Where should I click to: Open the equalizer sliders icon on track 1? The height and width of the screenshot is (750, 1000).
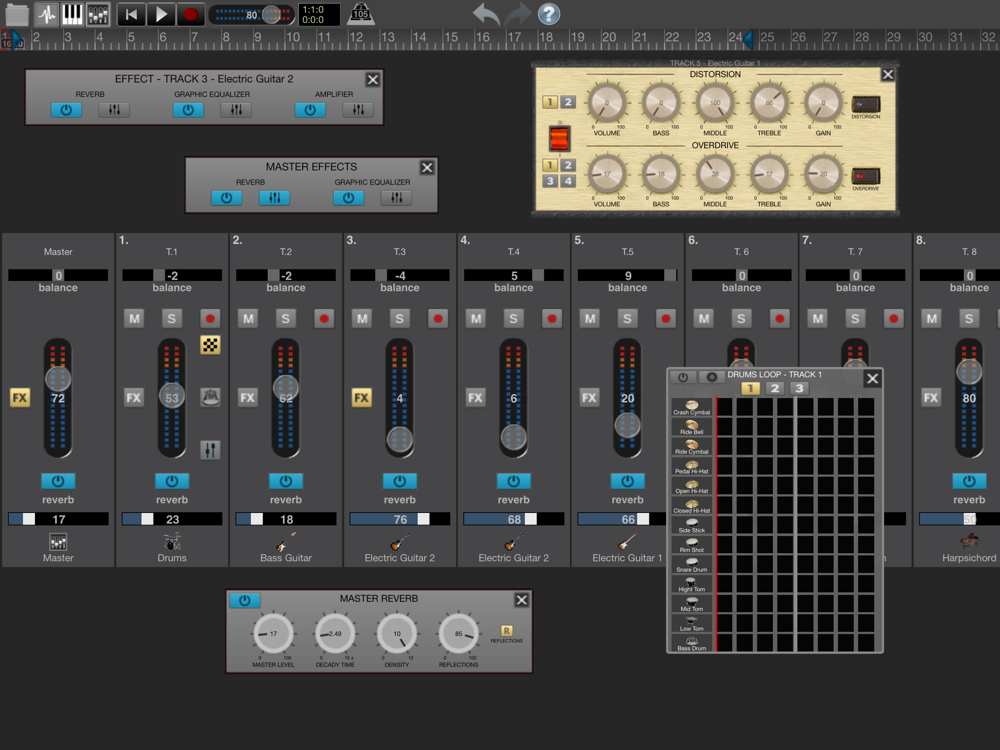pos(210,450)
